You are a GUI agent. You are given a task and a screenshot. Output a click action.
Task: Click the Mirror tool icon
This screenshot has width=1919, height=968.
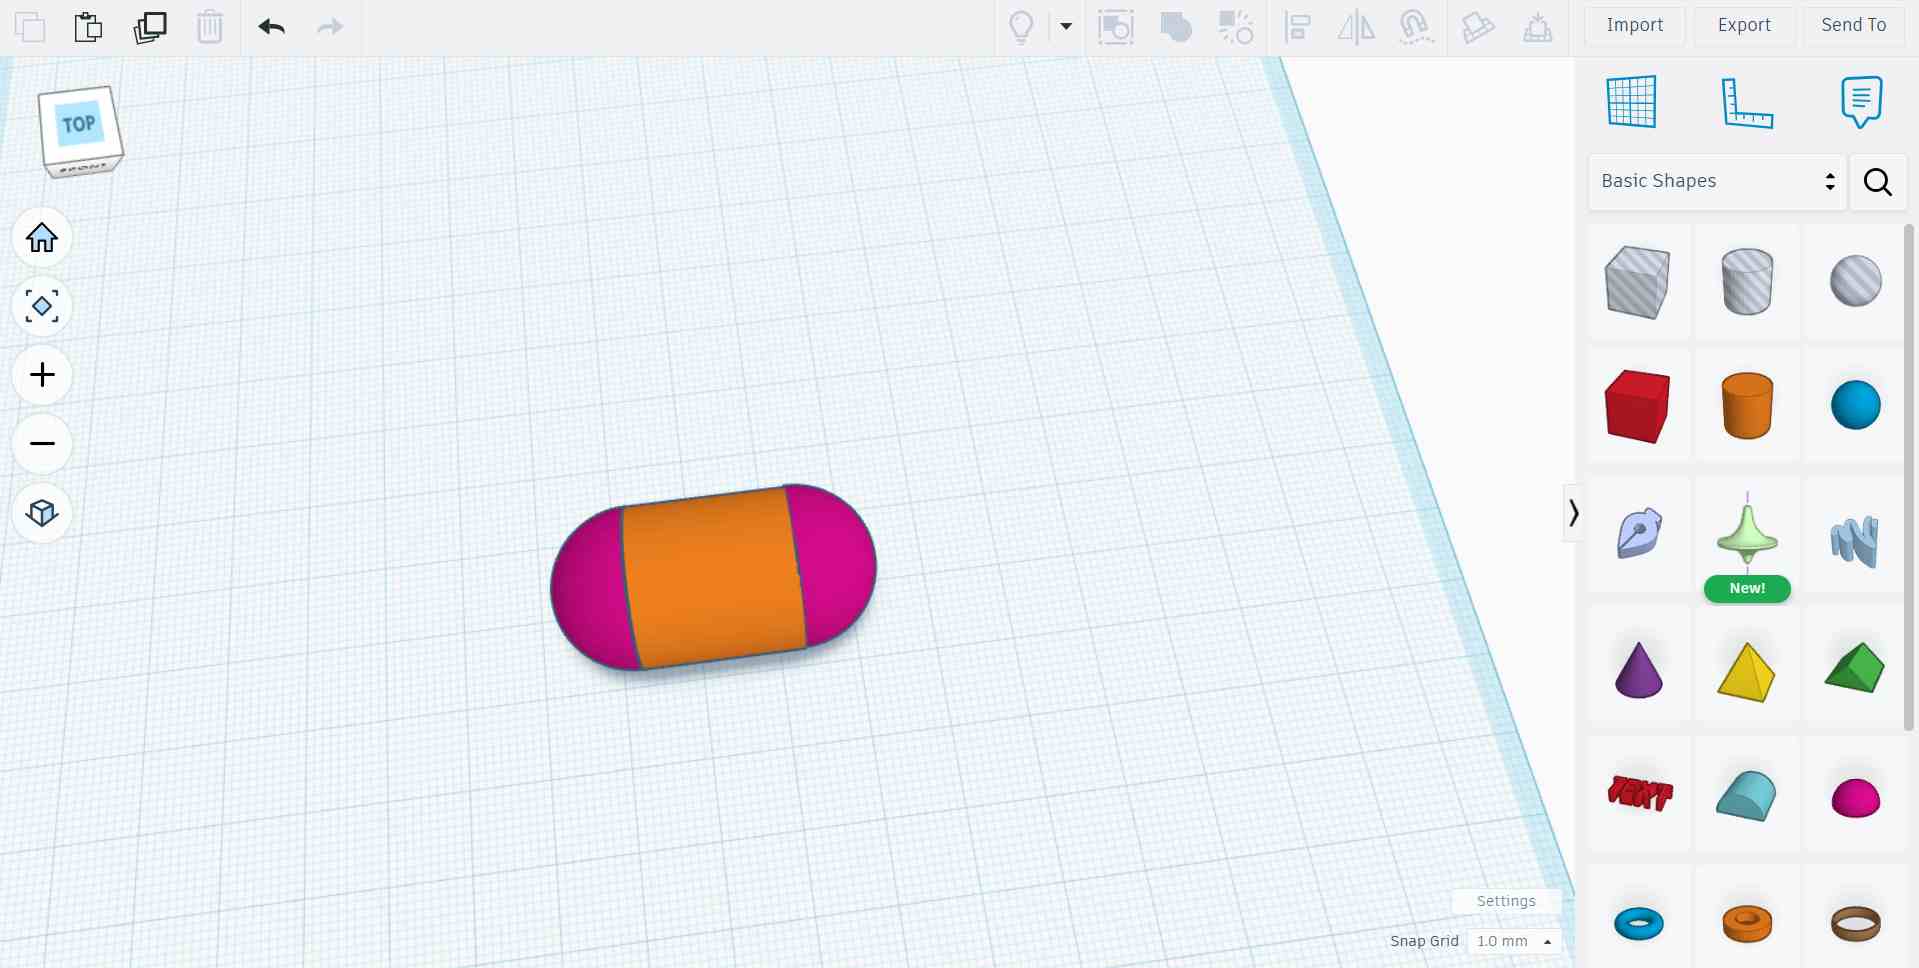coord(1356,27)
